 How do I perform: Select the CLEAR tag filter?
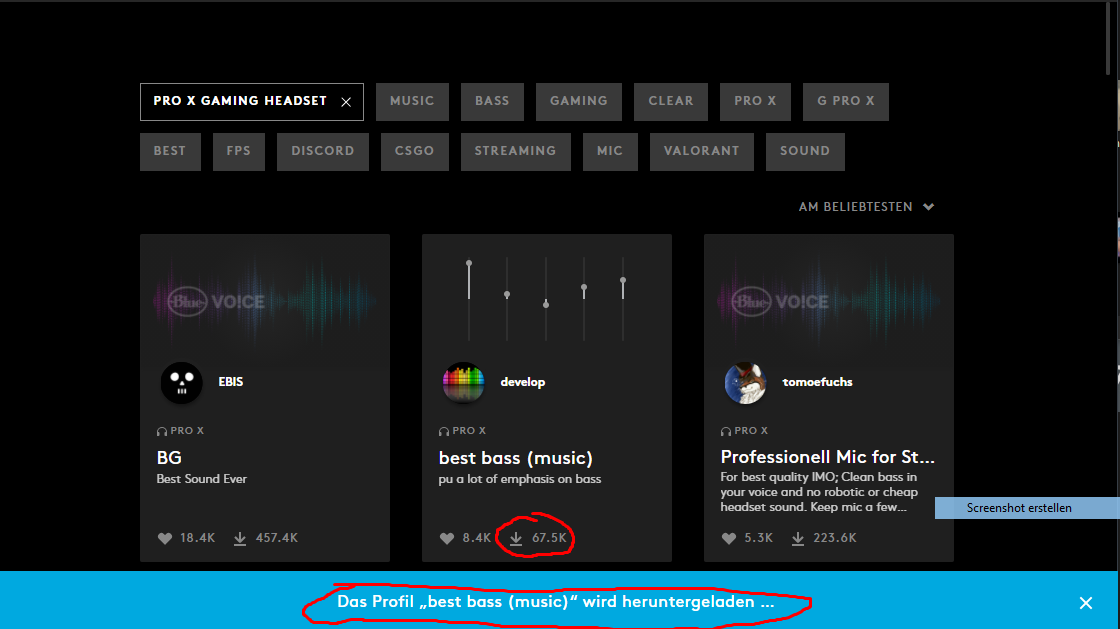pyautogui.click(x=671, y=101)
